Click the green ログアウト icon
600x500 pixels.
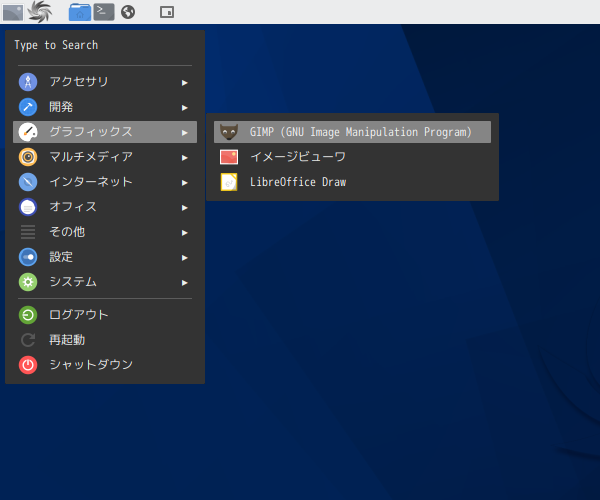(x=28, y=315)
